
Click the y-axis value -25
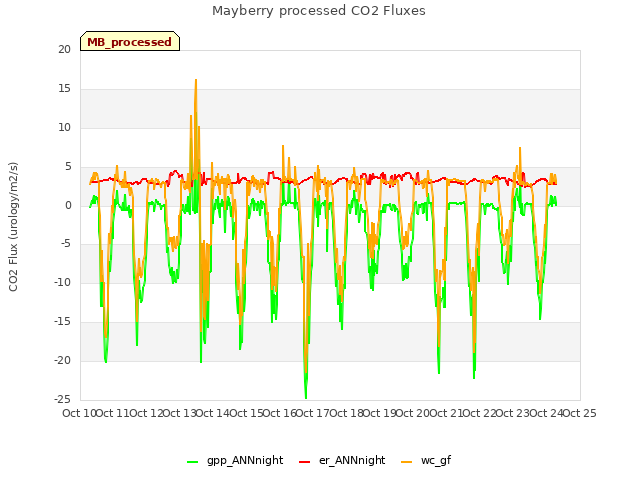tap(62, 399)
